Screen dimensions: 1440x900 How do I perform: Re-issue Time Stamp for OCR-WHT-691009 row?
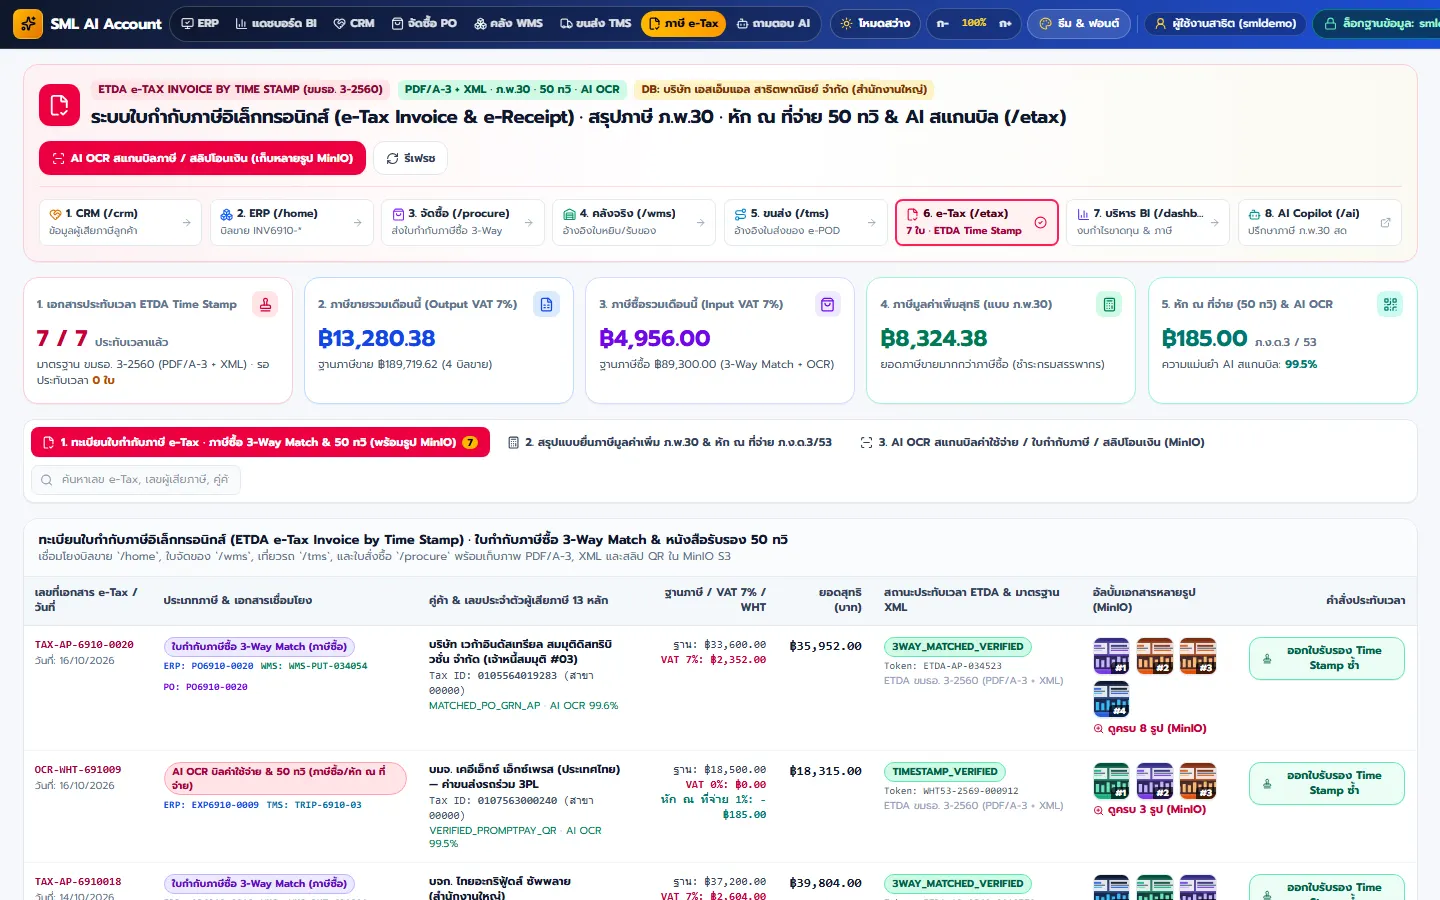click(x=1326, y=783)
